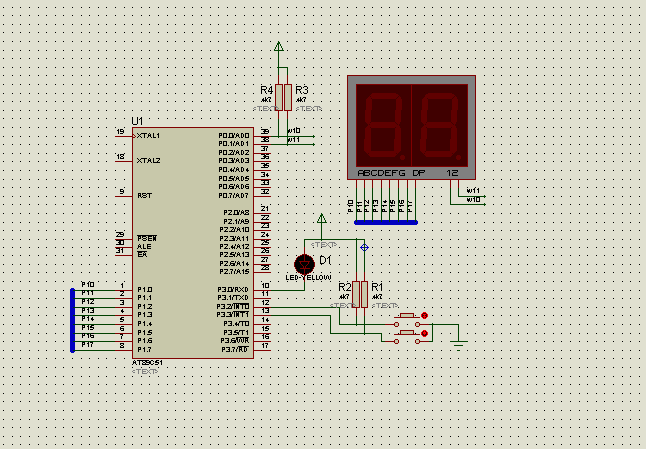Click pin number 9 stub at RST
This screenshot has width=646, height=449.
pyautogui.click(x=123, y=194)
